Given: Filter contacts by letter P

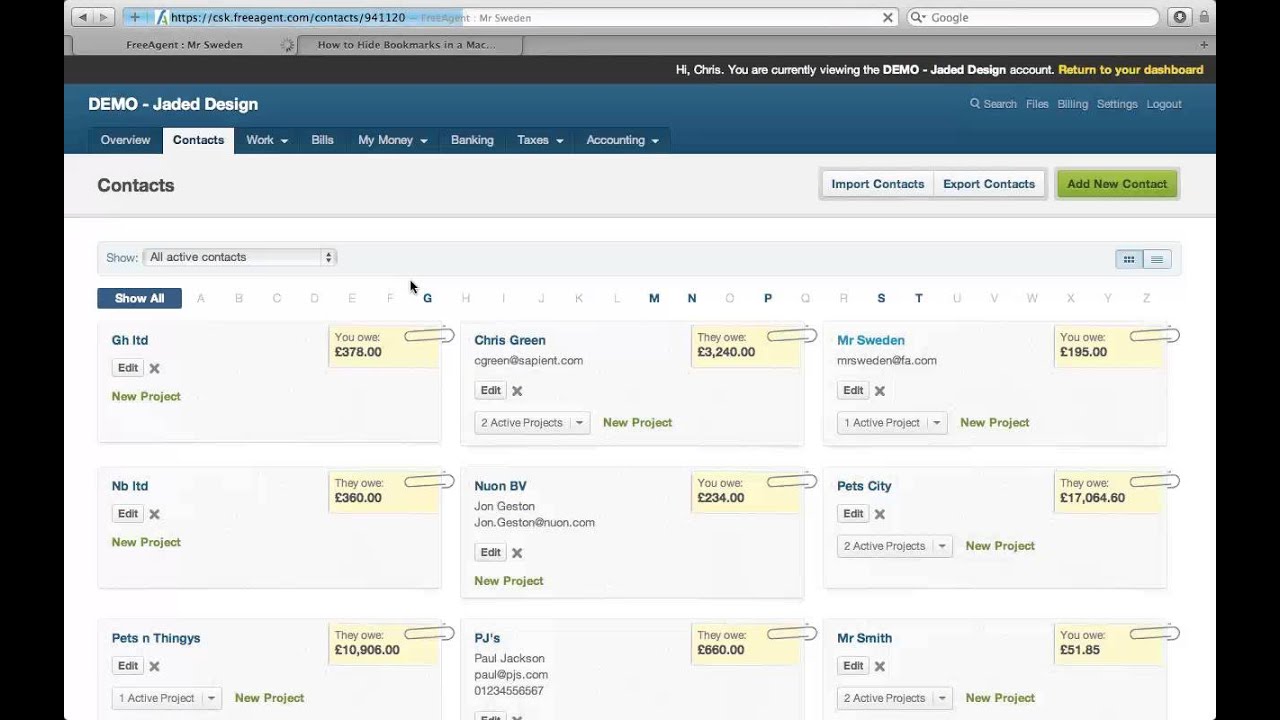Looking at the screenshot, I should point(768,298).
